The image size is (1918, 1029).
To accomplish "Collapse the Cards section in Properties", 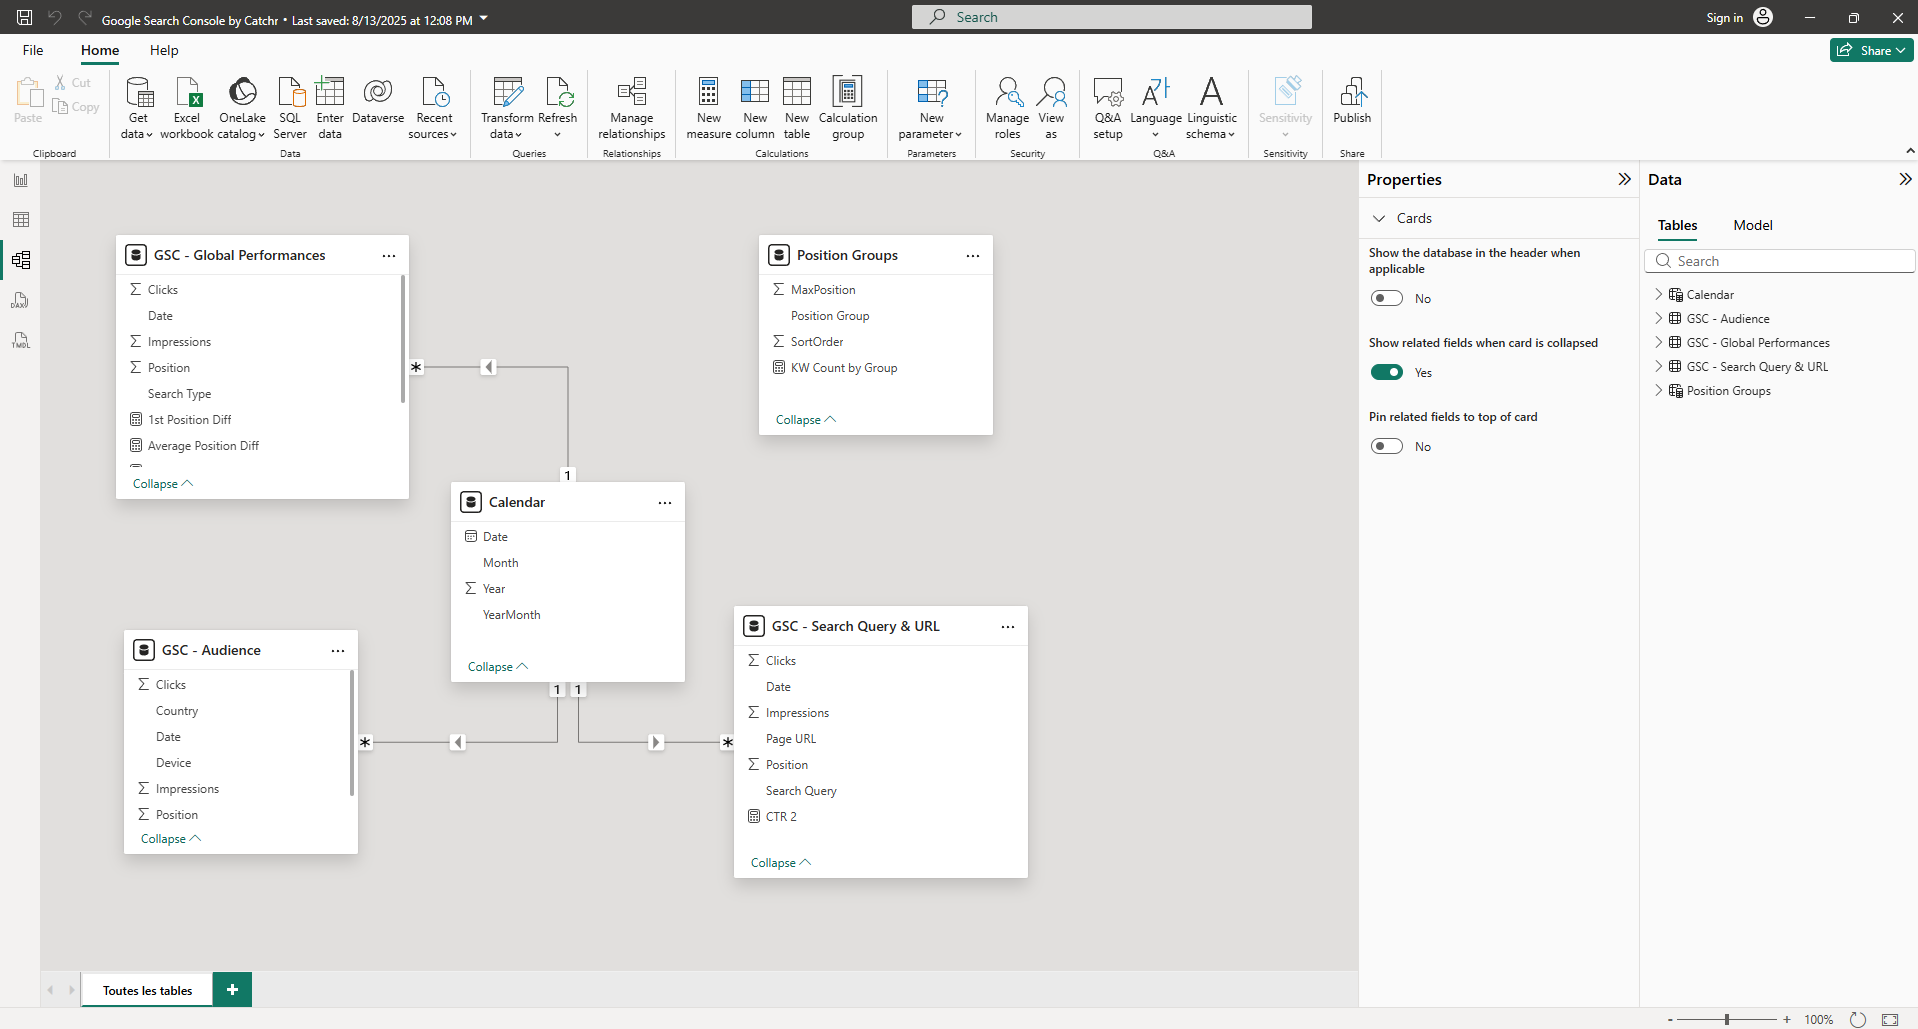I will click(x=1379, y=217).
